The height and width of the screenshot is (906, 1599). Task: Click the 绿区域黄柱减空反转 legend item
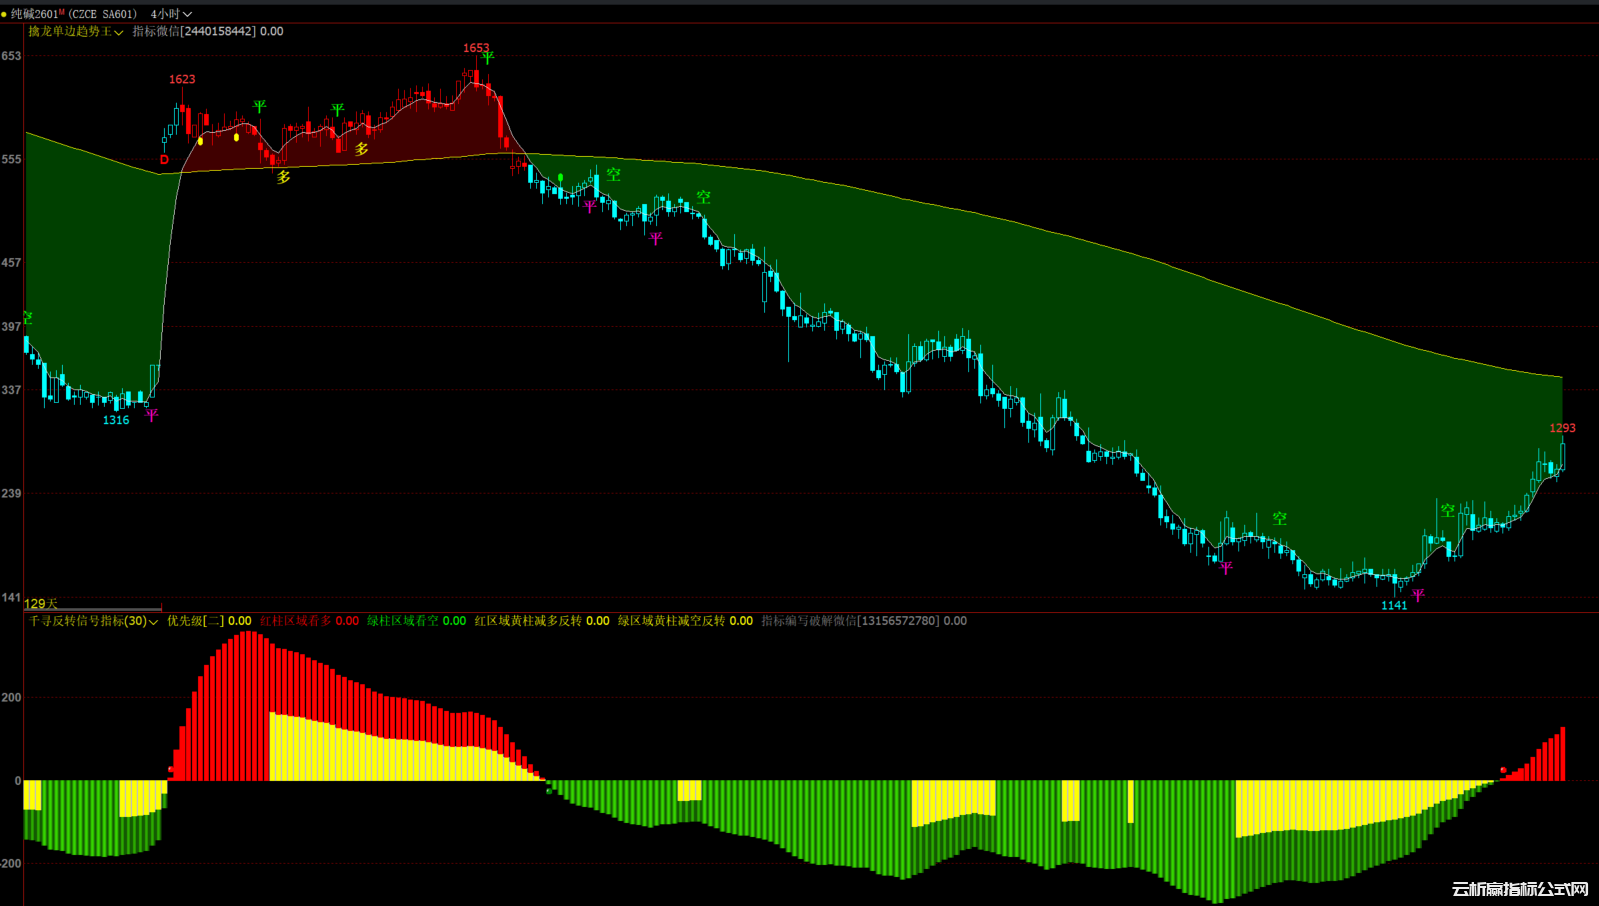coord(671,621)
